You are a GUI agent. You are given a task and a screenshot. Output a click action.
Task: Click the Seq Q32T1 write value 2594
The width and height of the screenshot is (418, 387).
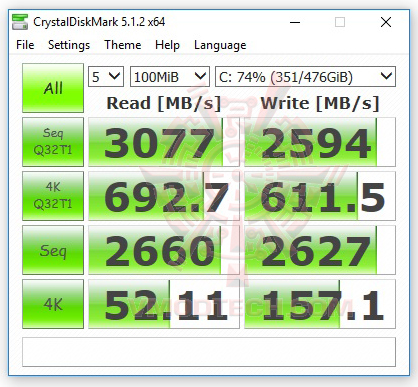(x=320, y=142)
